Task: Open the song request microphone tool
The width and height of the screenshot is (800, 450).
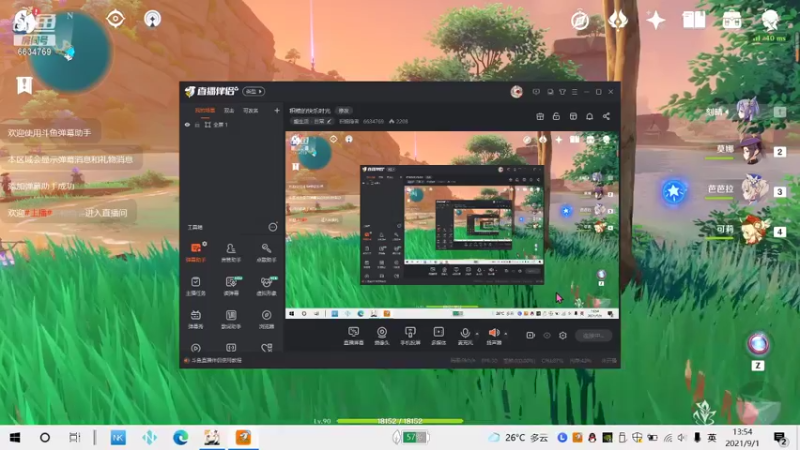Action: click(266, 252)
